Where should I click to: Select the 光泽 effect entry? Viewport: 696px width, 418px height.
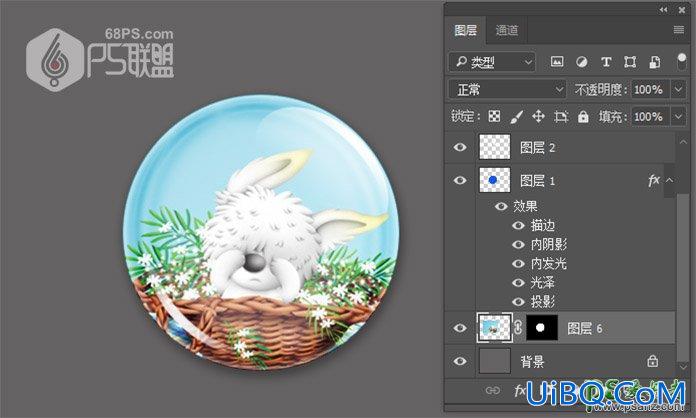coord(543,283)
